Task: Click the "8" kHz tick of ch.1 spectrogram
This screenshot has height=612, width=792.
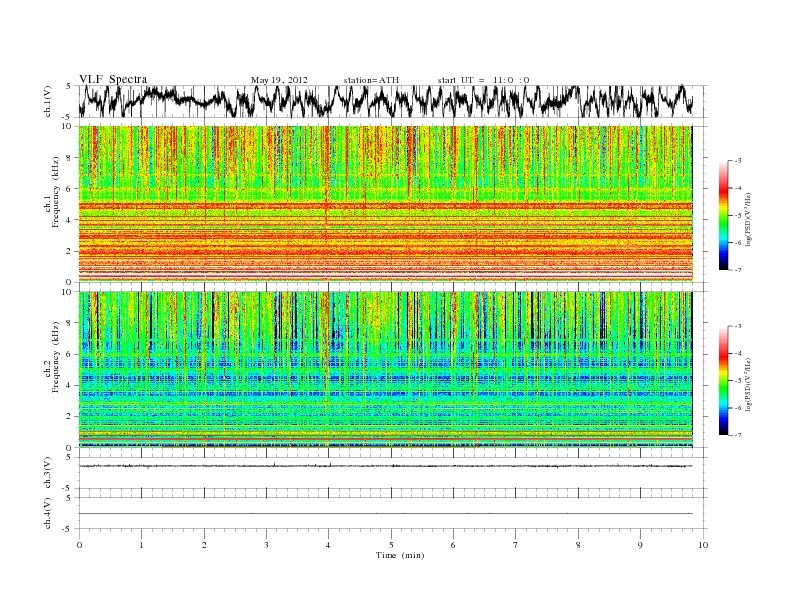Action: (x=70, y=158)
